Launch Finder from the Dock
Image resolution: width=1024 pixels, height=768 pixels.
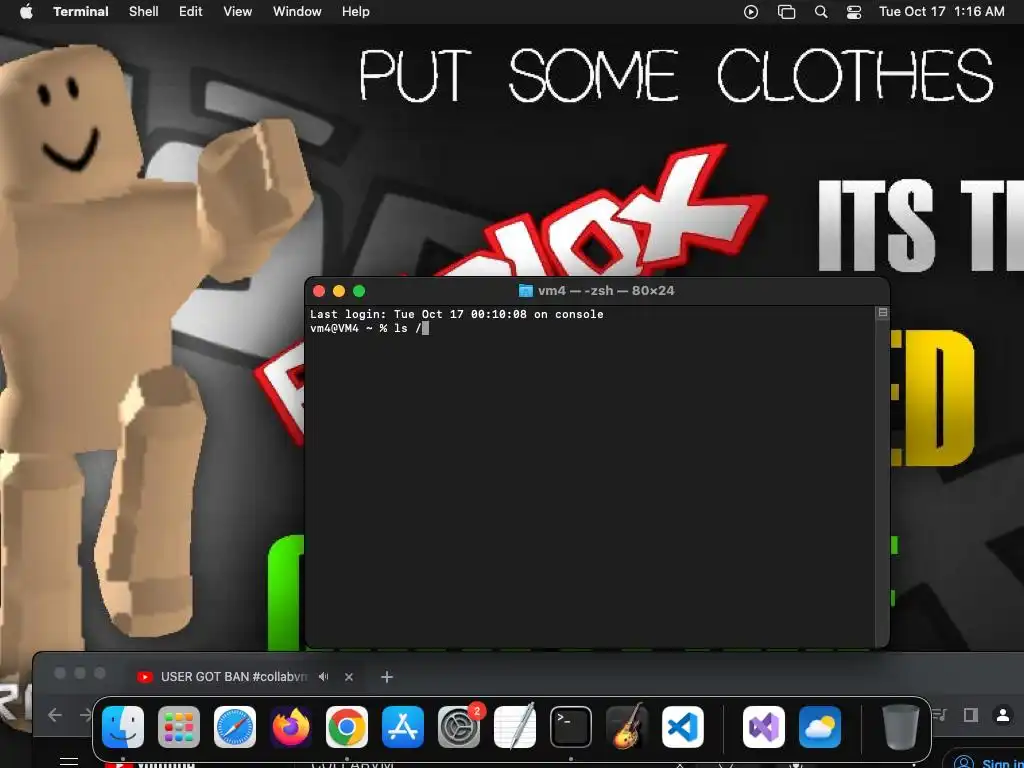coord(123,727)
